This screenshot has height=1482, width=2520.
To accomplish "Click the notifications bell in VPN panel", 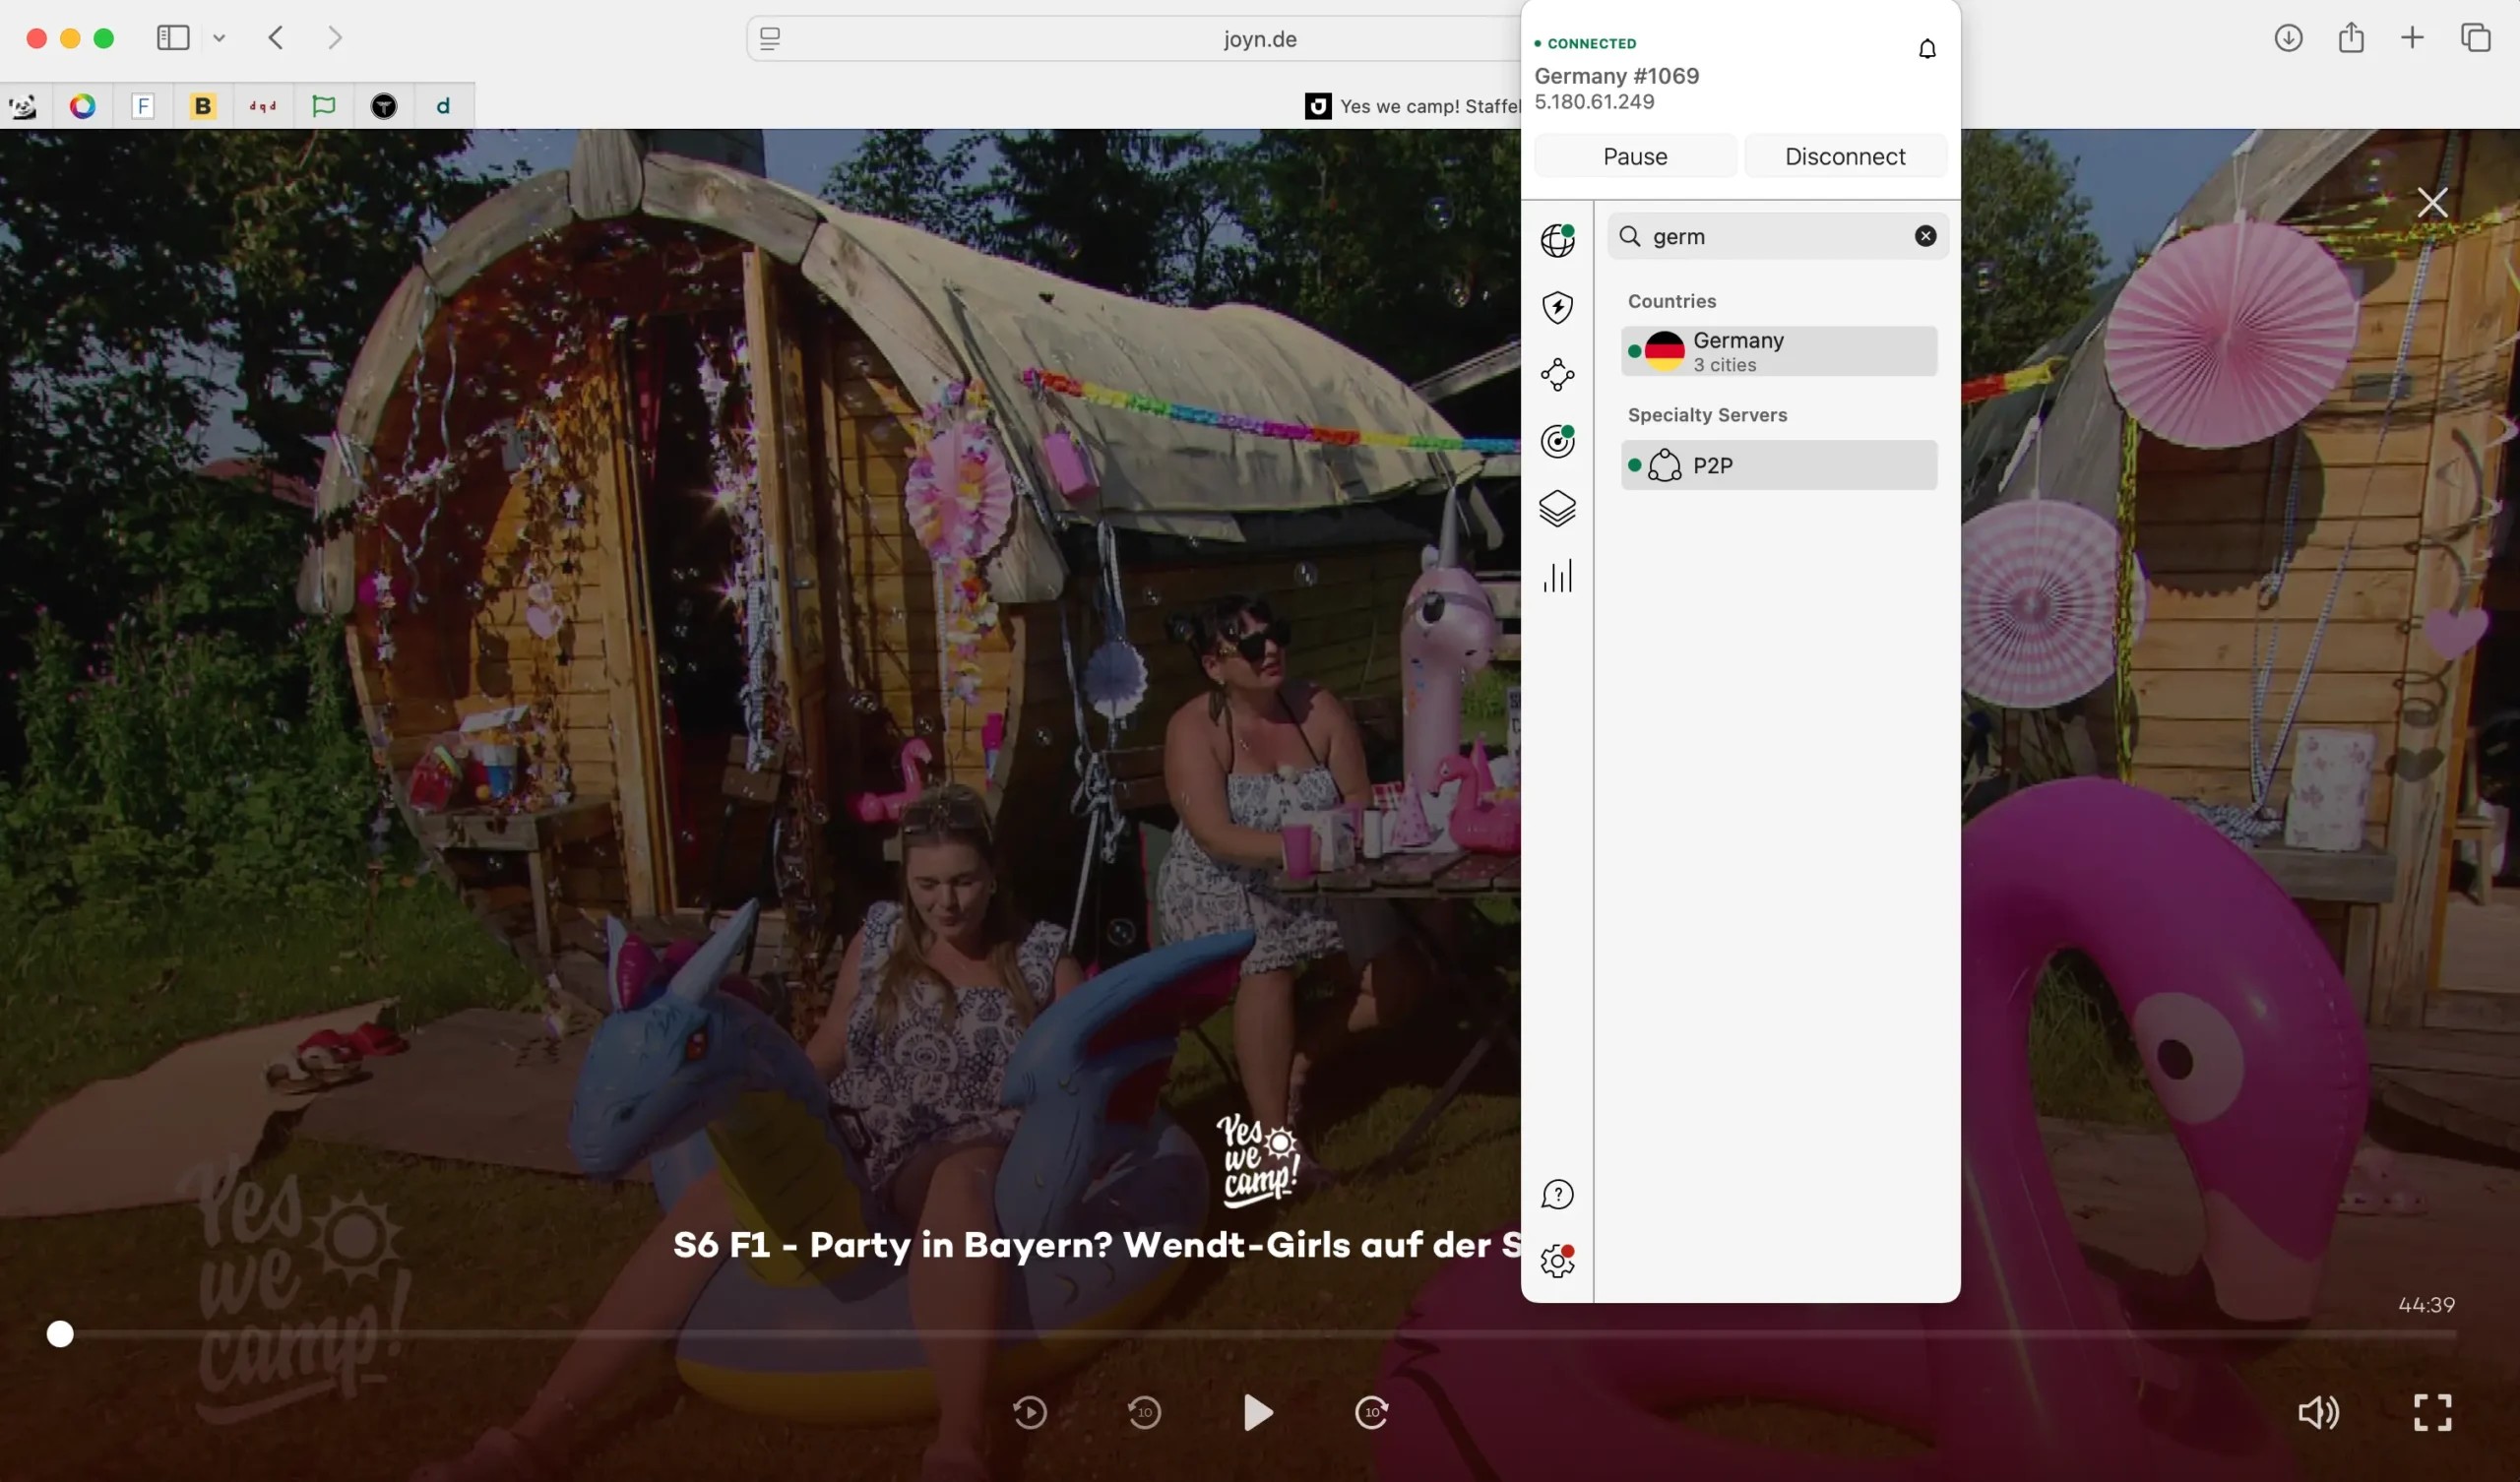I will [x=1927, y=48].
